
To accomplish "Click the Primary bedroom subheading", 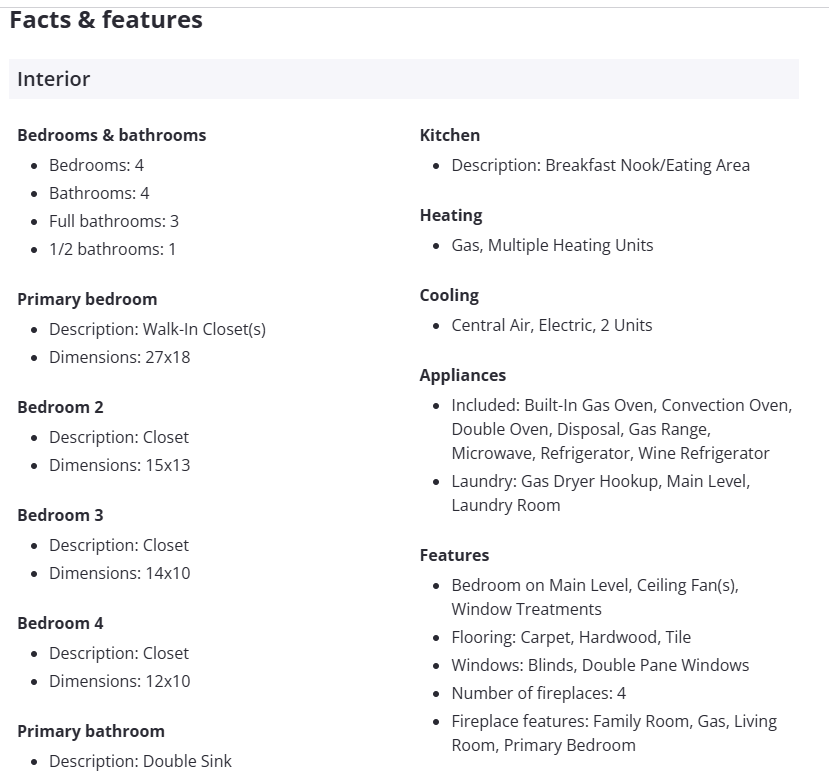I will (87, 299).
